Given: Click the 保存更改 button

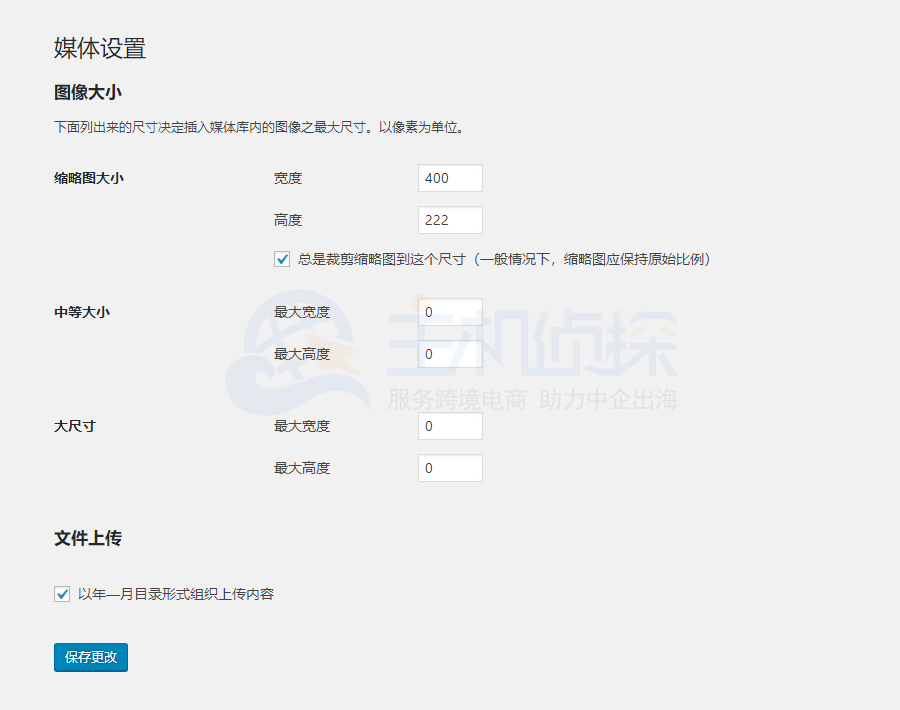Looking at the screenshot, I should point(90,657).
